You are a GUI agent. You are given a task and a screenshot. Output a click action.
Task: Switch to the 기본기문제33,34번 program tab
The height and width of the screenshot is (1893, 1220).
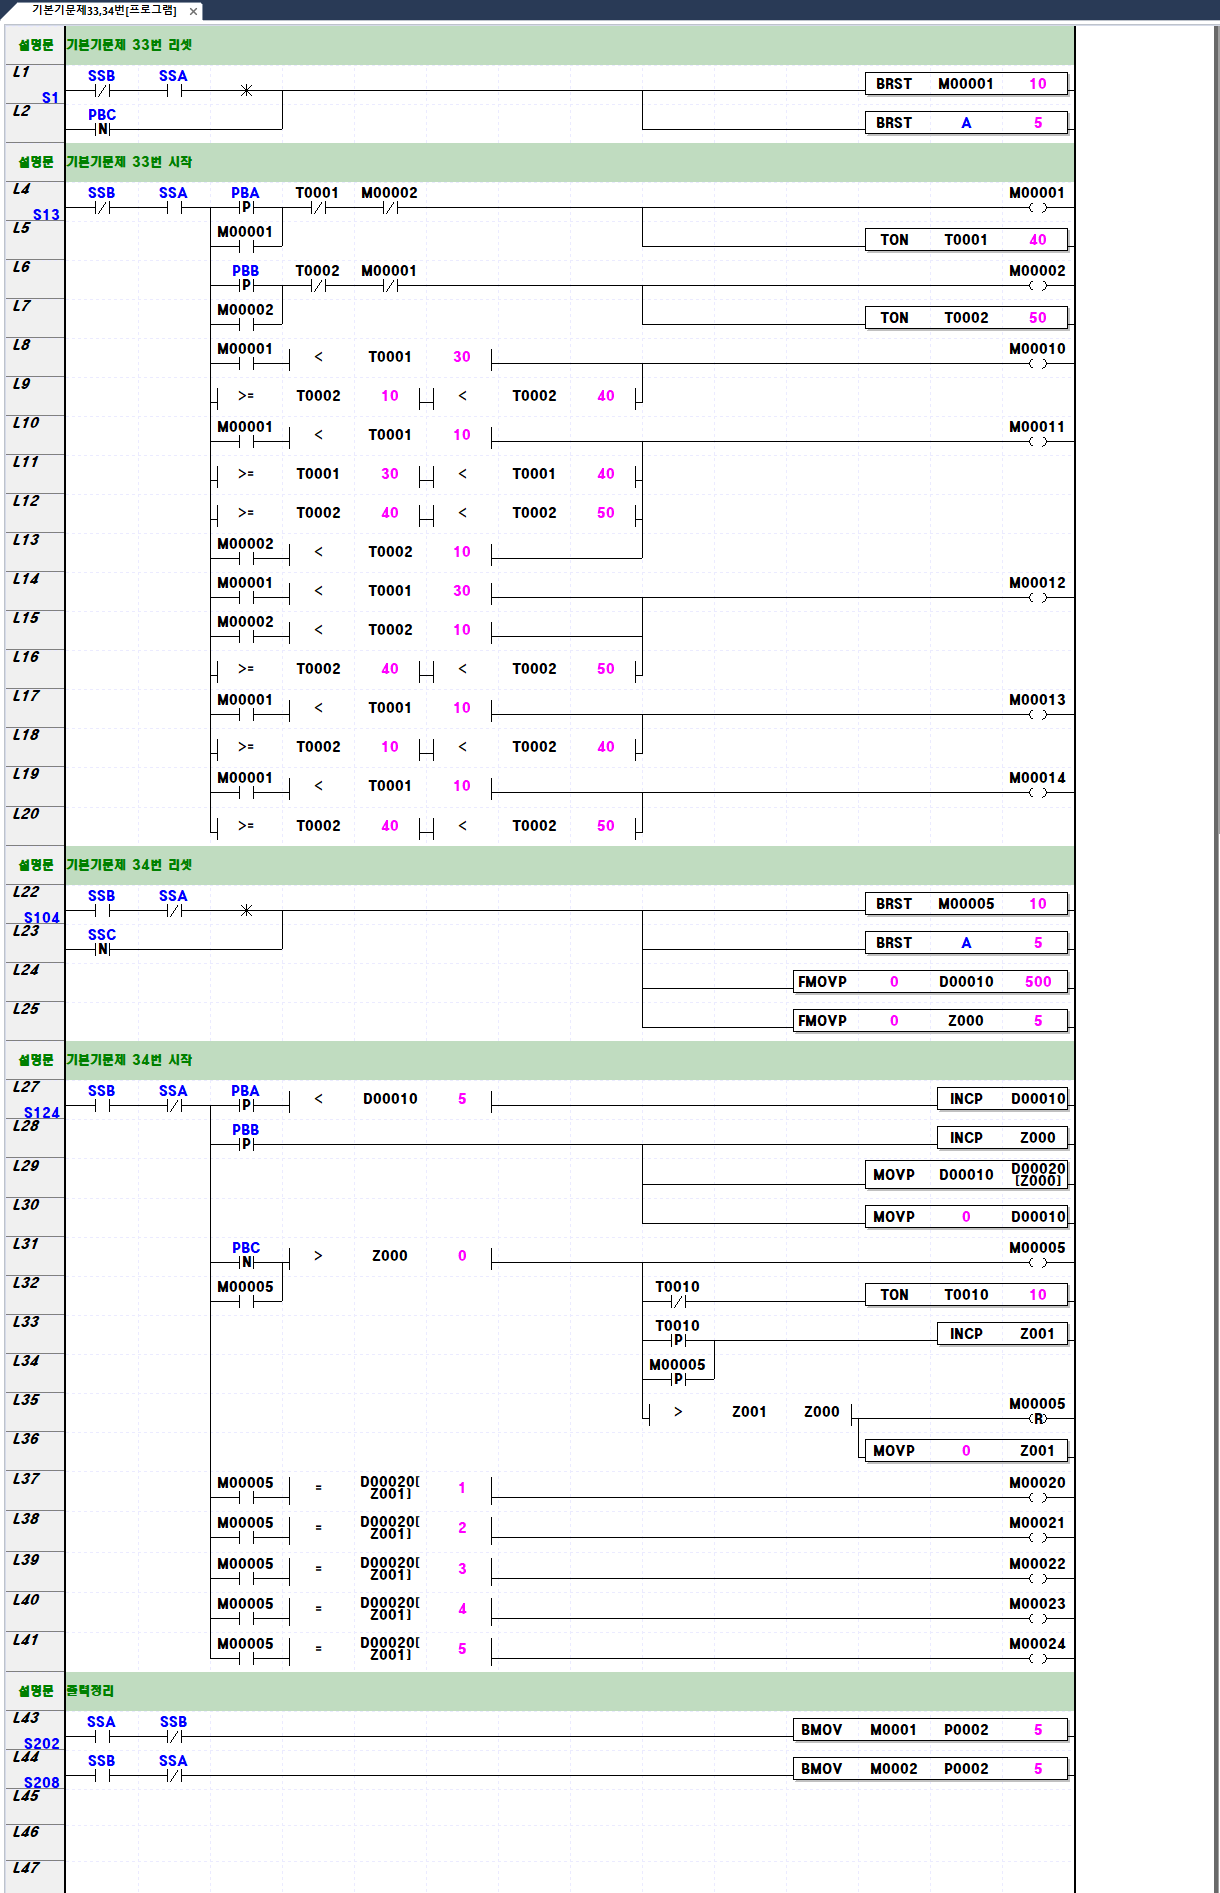click(104, 11)
